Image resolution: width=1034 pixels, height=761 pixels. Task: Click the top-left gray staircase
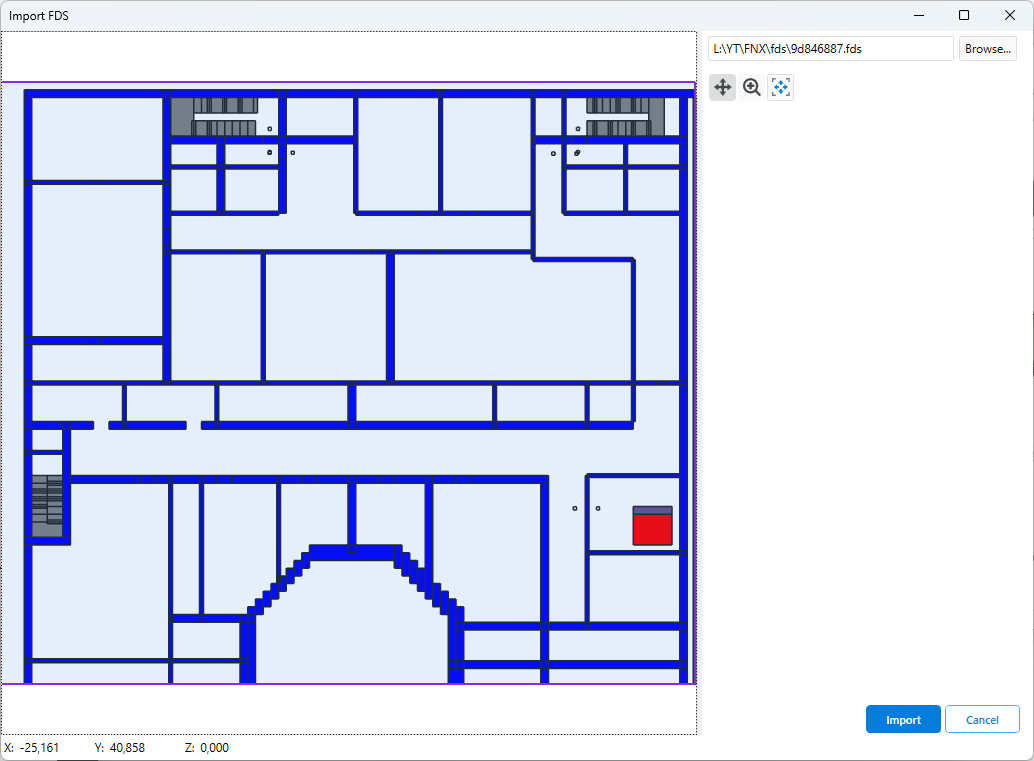225,117
